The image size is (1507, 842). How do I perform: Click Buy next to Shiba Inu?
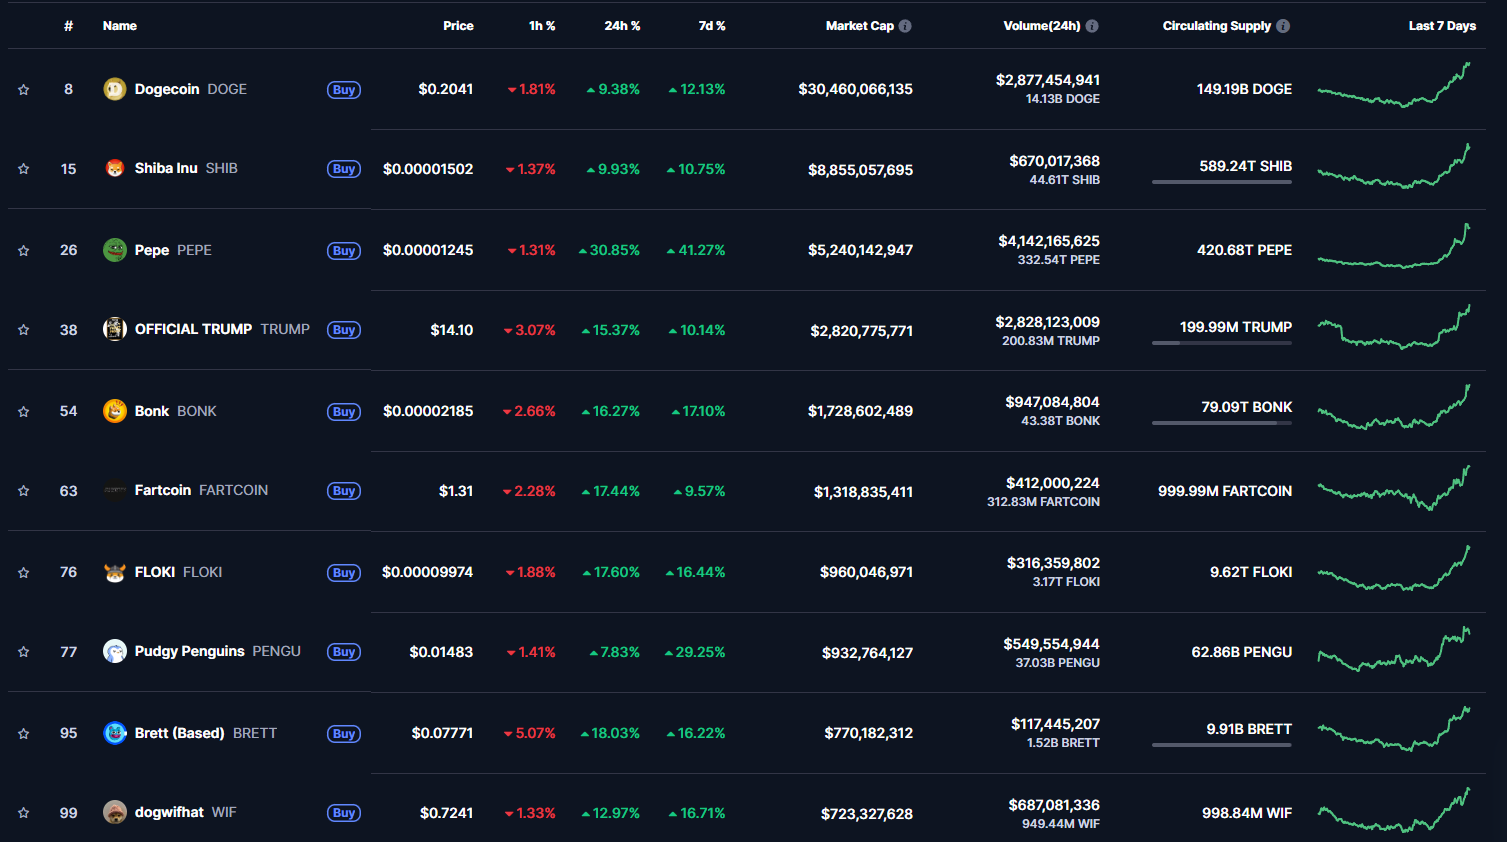point(344,169)
